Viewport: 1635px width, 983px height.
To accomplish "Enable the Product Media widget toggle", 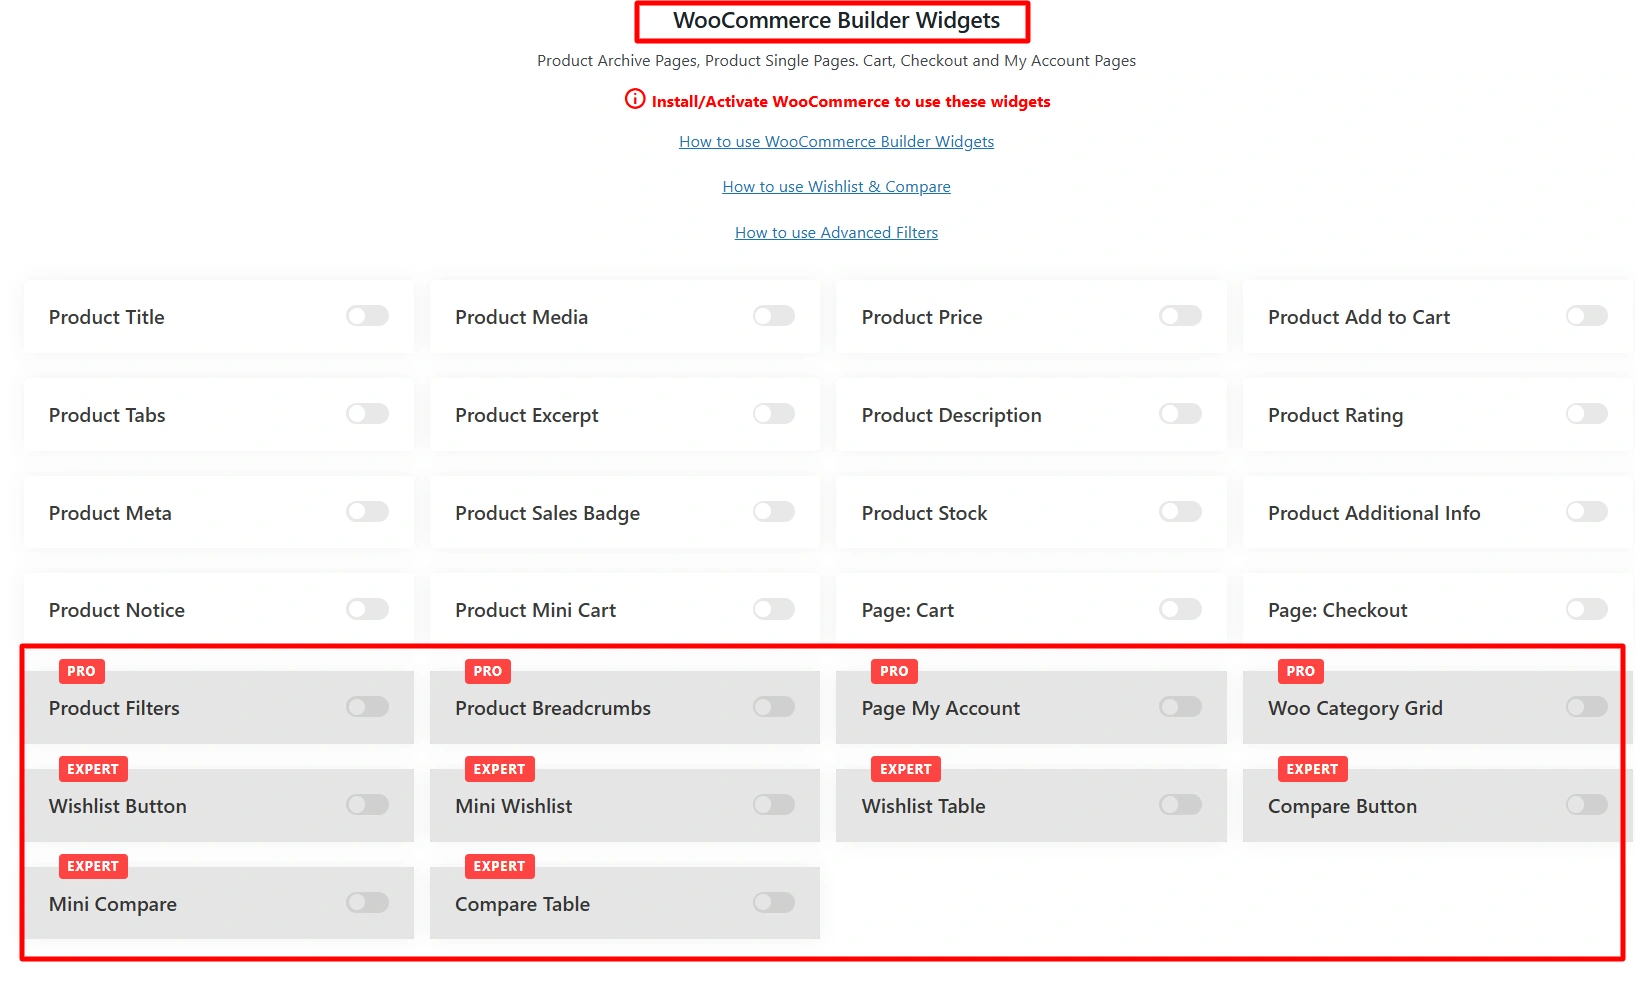I will pyautogui.click(x=774, y=316).
